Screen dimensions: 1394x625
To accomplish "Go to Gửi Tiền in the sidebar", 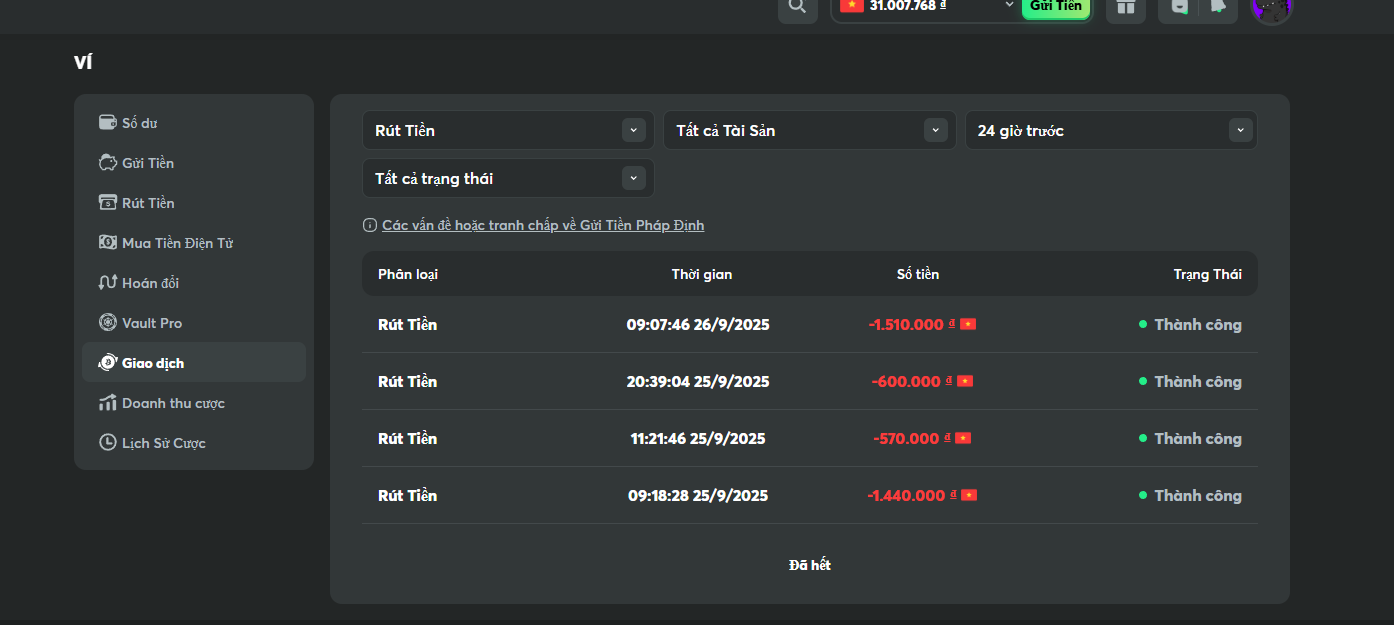I will tap(148, 163).
